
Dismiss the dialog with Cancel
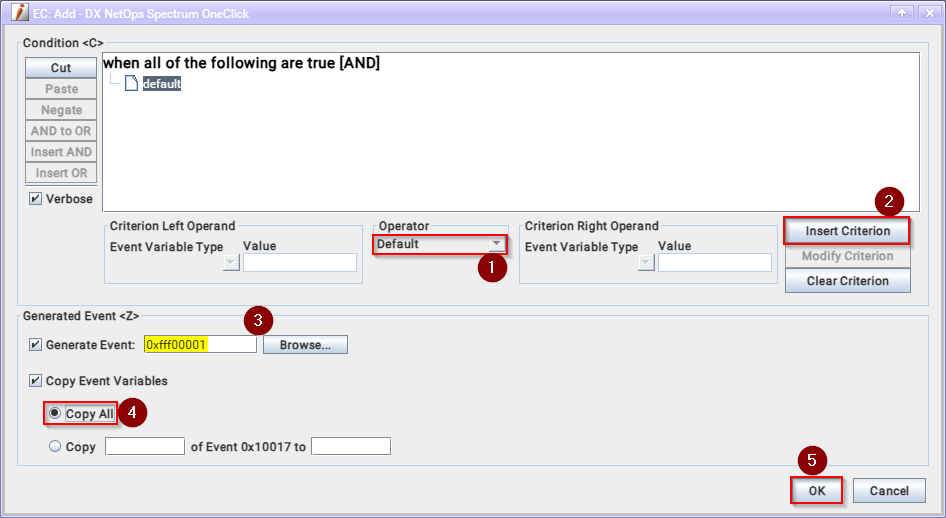pos(889,491)
